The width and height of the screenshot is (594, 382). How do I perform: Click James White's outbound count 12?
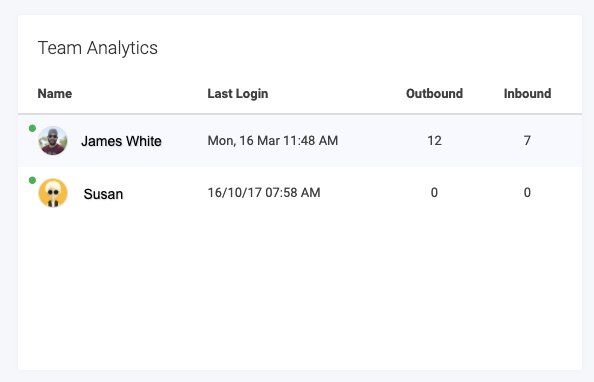[x=434, y=141]
